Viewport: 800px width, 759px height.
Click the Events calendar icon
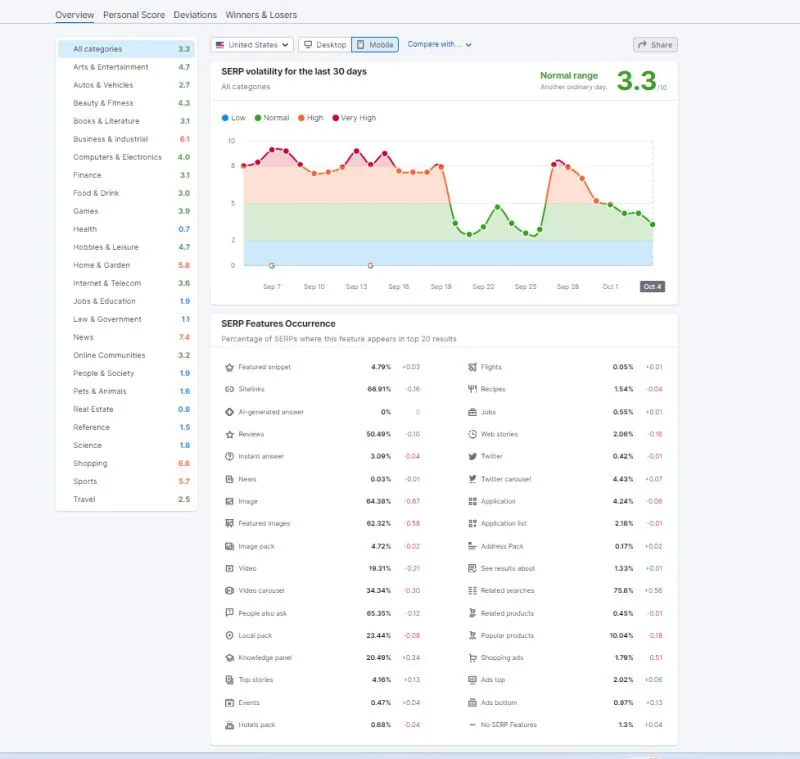coord(229,703)
